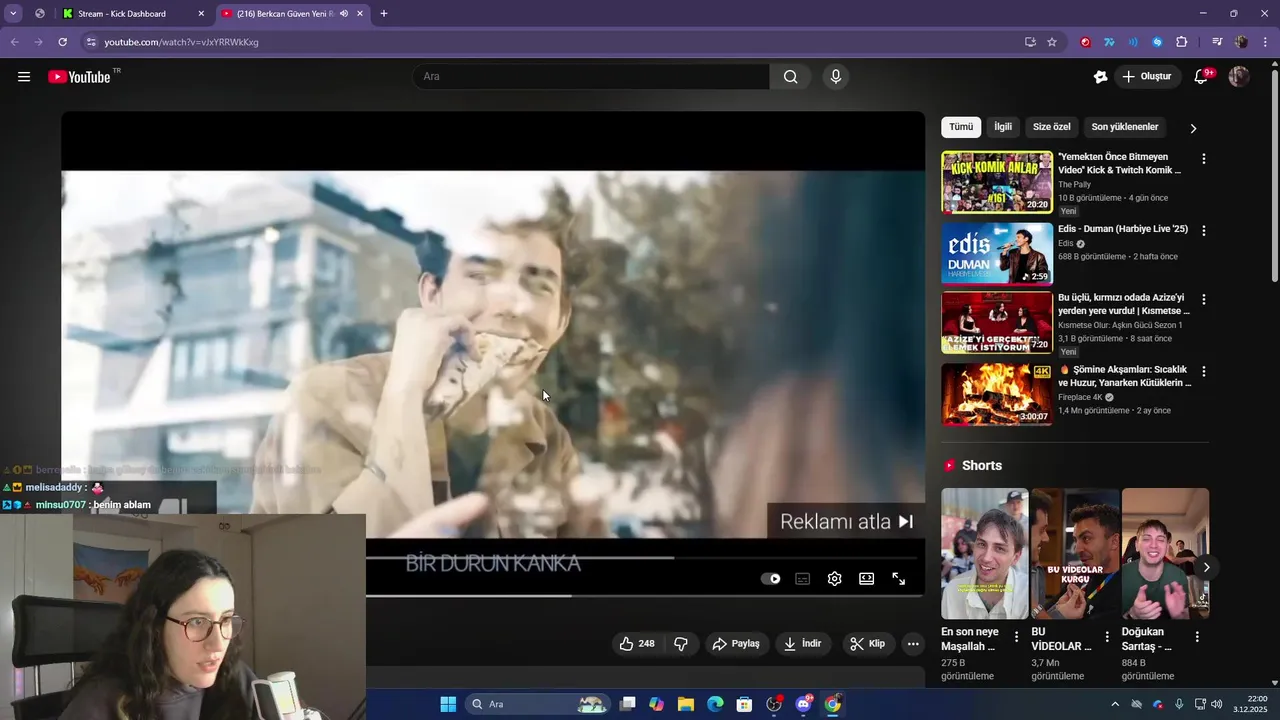Open Microsoft Edge from taskbar
This screenshot has height=720, width=1280.
click(x=715, y=704)
